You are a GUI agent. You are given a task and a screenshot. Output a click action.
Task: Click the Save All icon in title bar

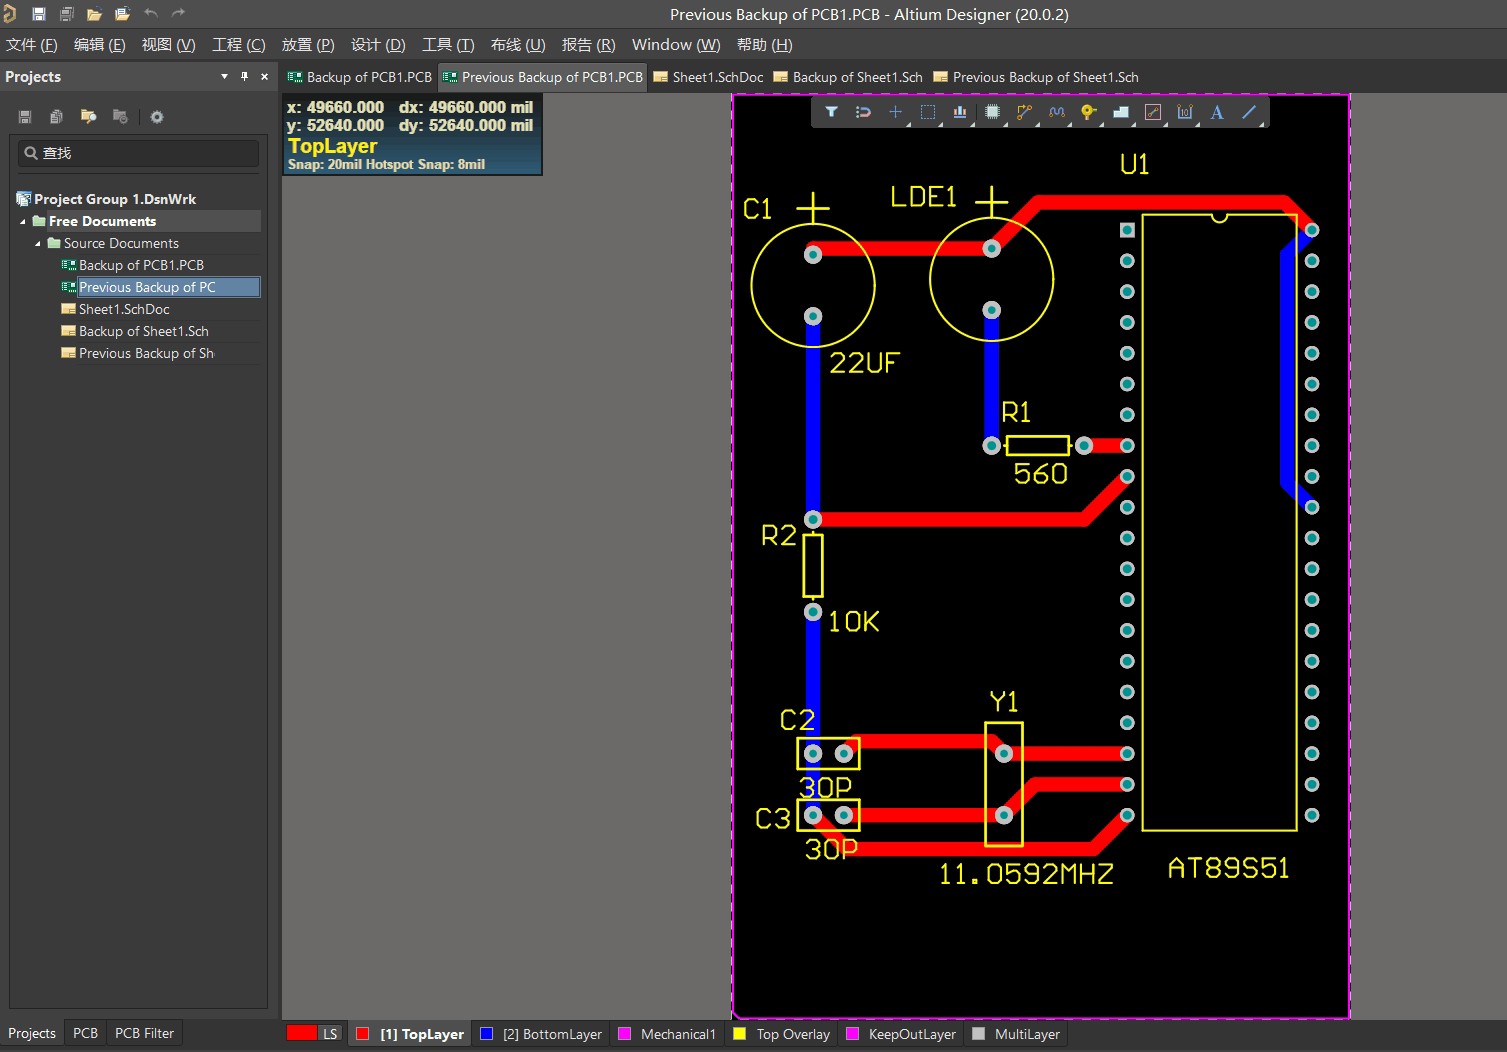(67, 14)
